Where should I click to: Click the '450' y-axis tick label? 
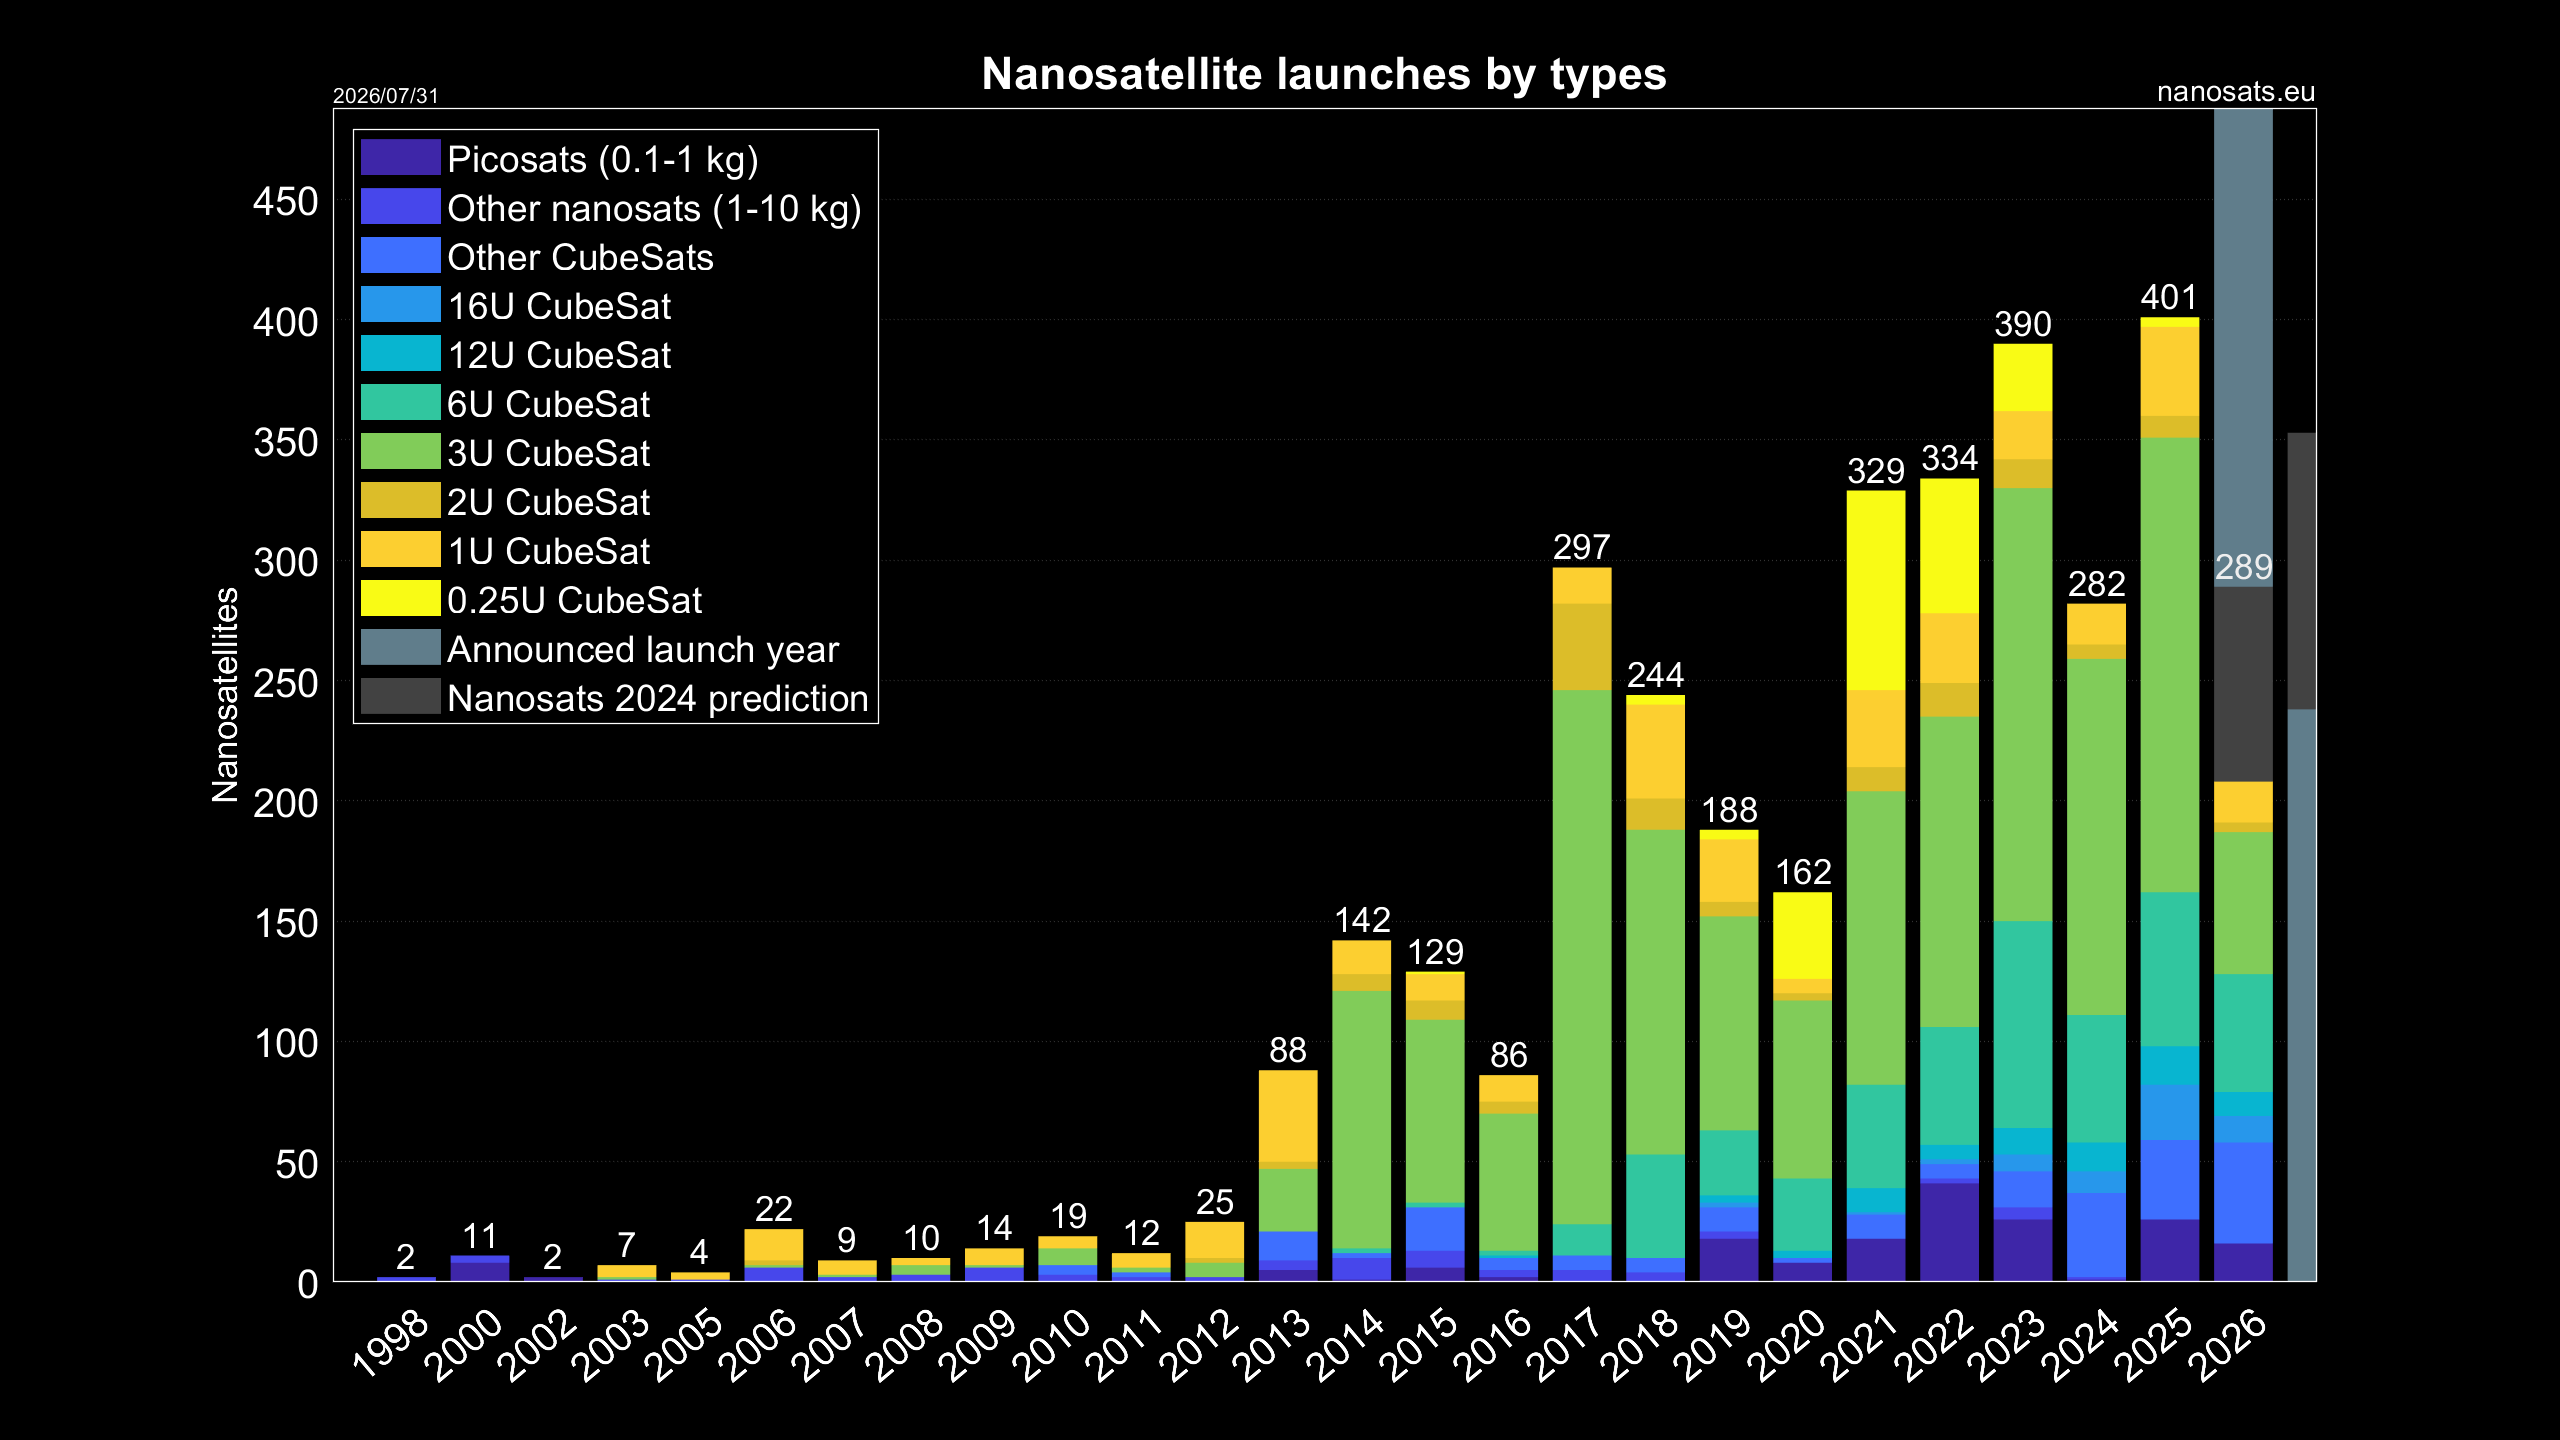click(x=285, y=202)
